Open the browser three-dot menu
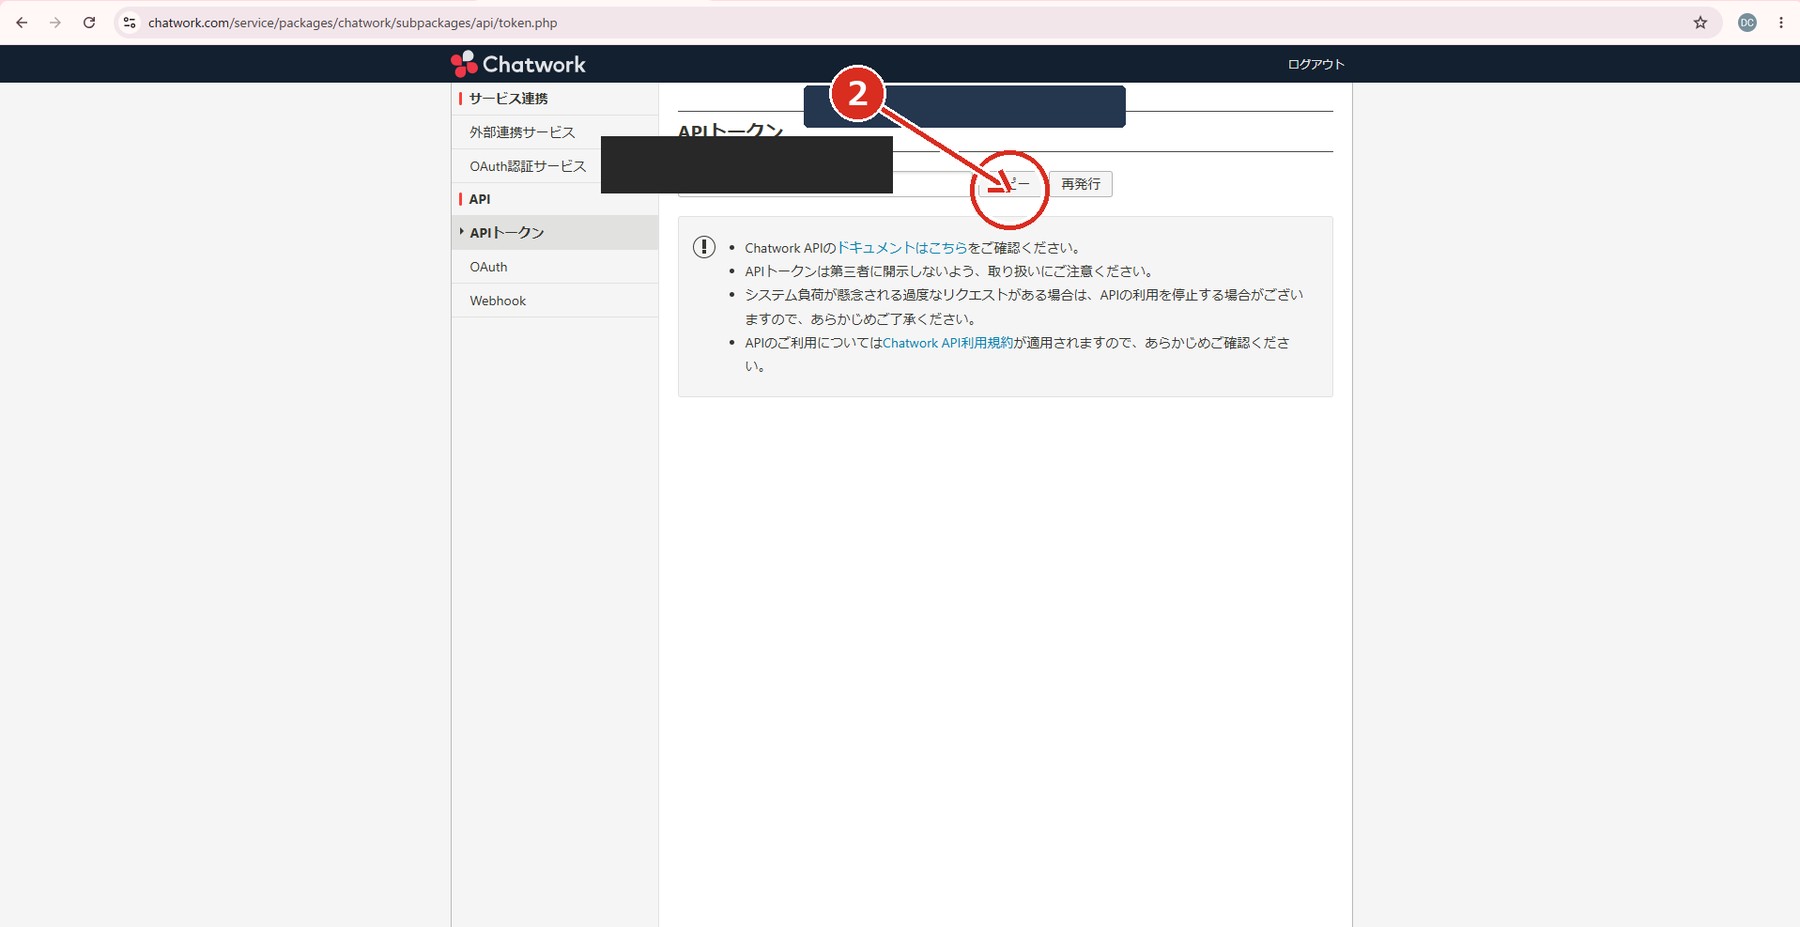This screenshot has height=927, width=1800. click(x=1781, y=22)
